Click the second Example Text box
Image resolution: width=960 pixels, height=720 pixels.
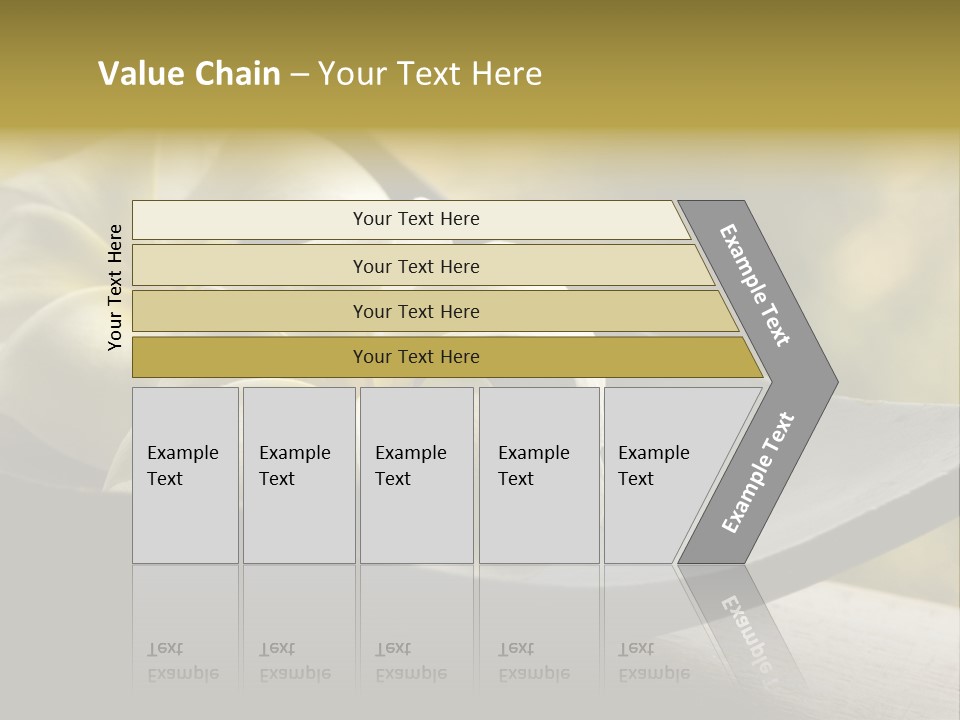(x=298, y=475)
